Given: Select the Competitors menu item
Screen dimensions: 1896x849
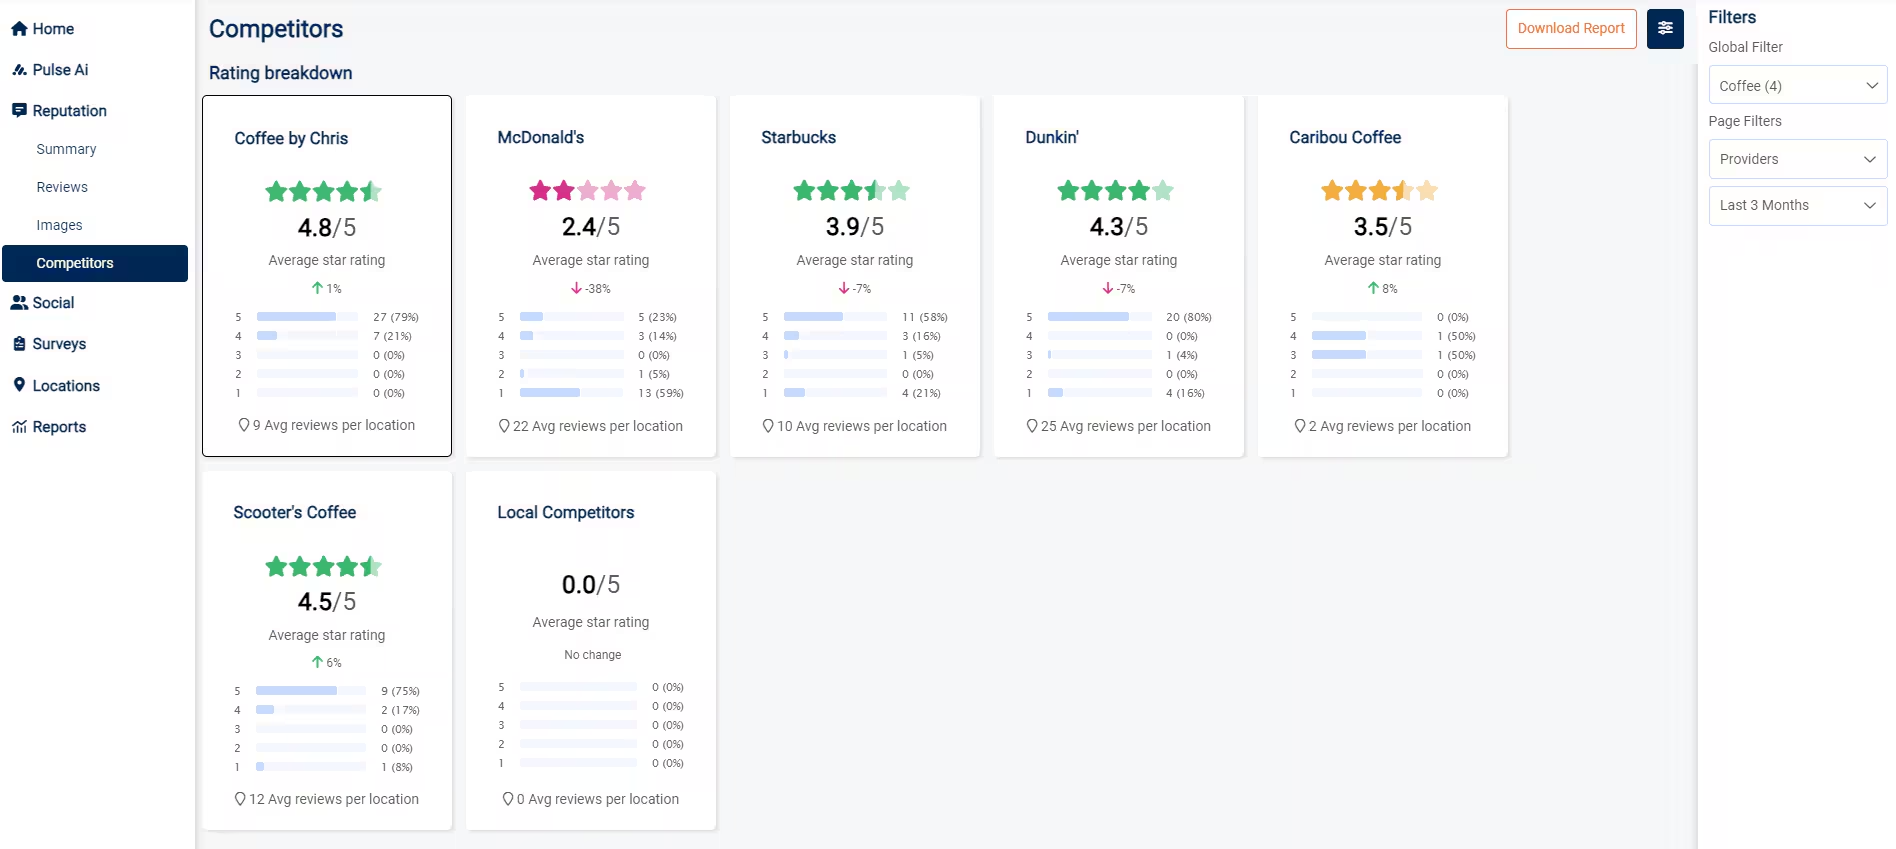Looking at the screenshot, I should click(x=95, y=263).
